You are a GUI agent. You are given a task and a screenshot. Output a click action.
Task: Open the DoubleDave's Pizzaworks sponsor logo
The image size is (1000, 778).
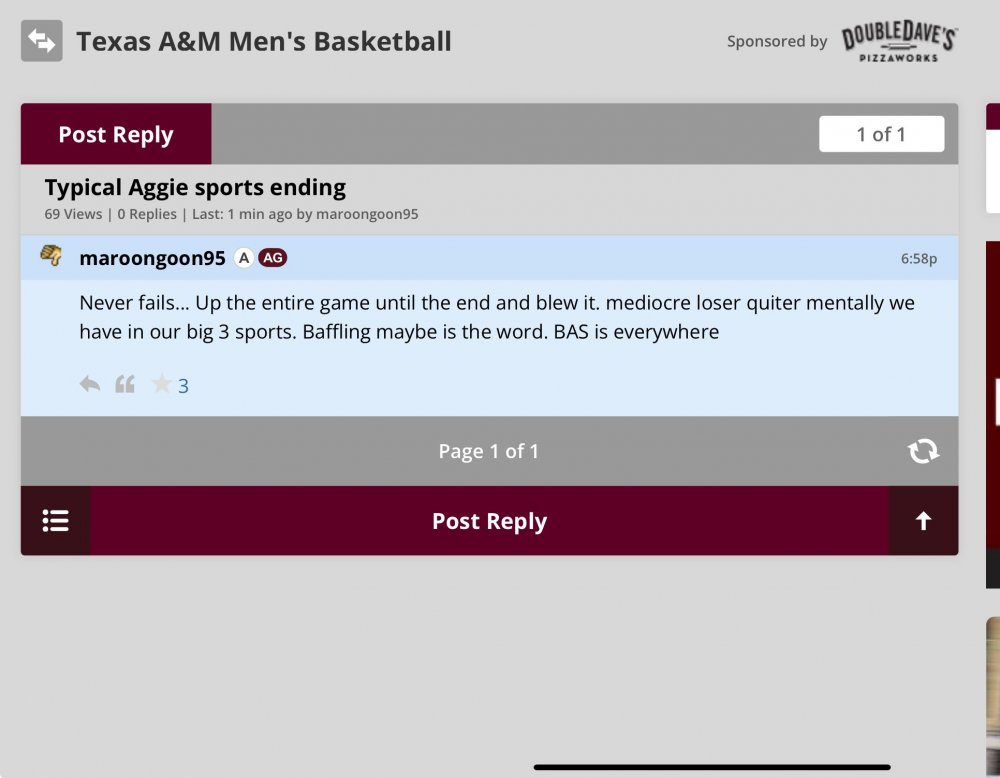point(899,42)
